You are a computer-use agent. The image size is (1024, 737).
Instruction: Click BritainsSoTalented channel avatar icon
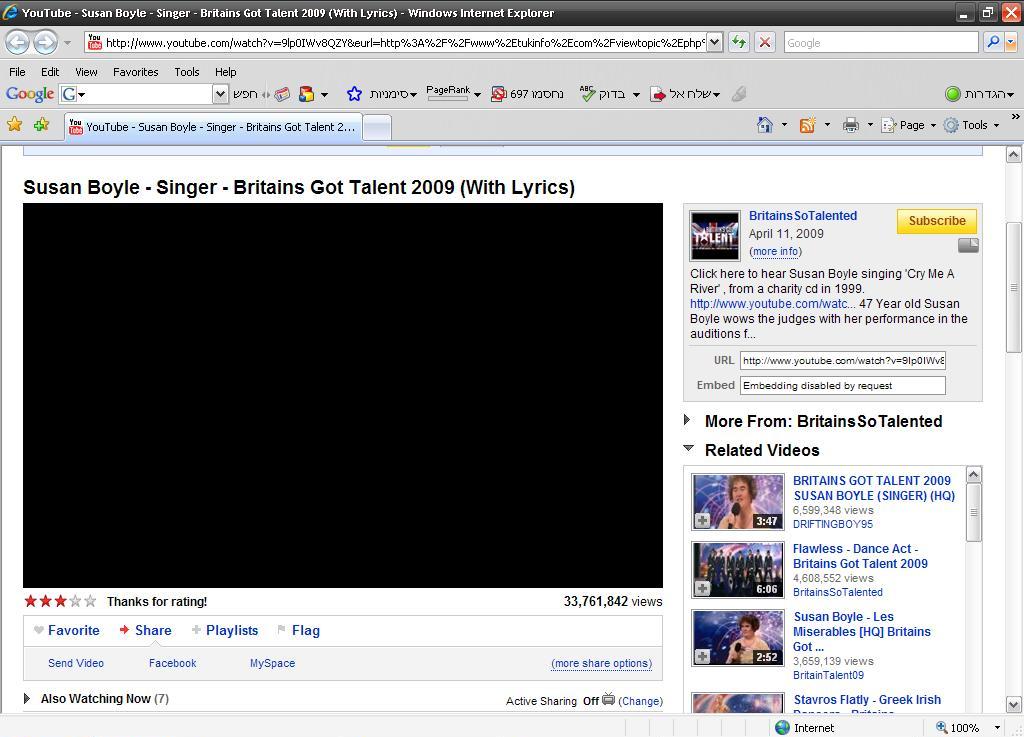point(715,236)
